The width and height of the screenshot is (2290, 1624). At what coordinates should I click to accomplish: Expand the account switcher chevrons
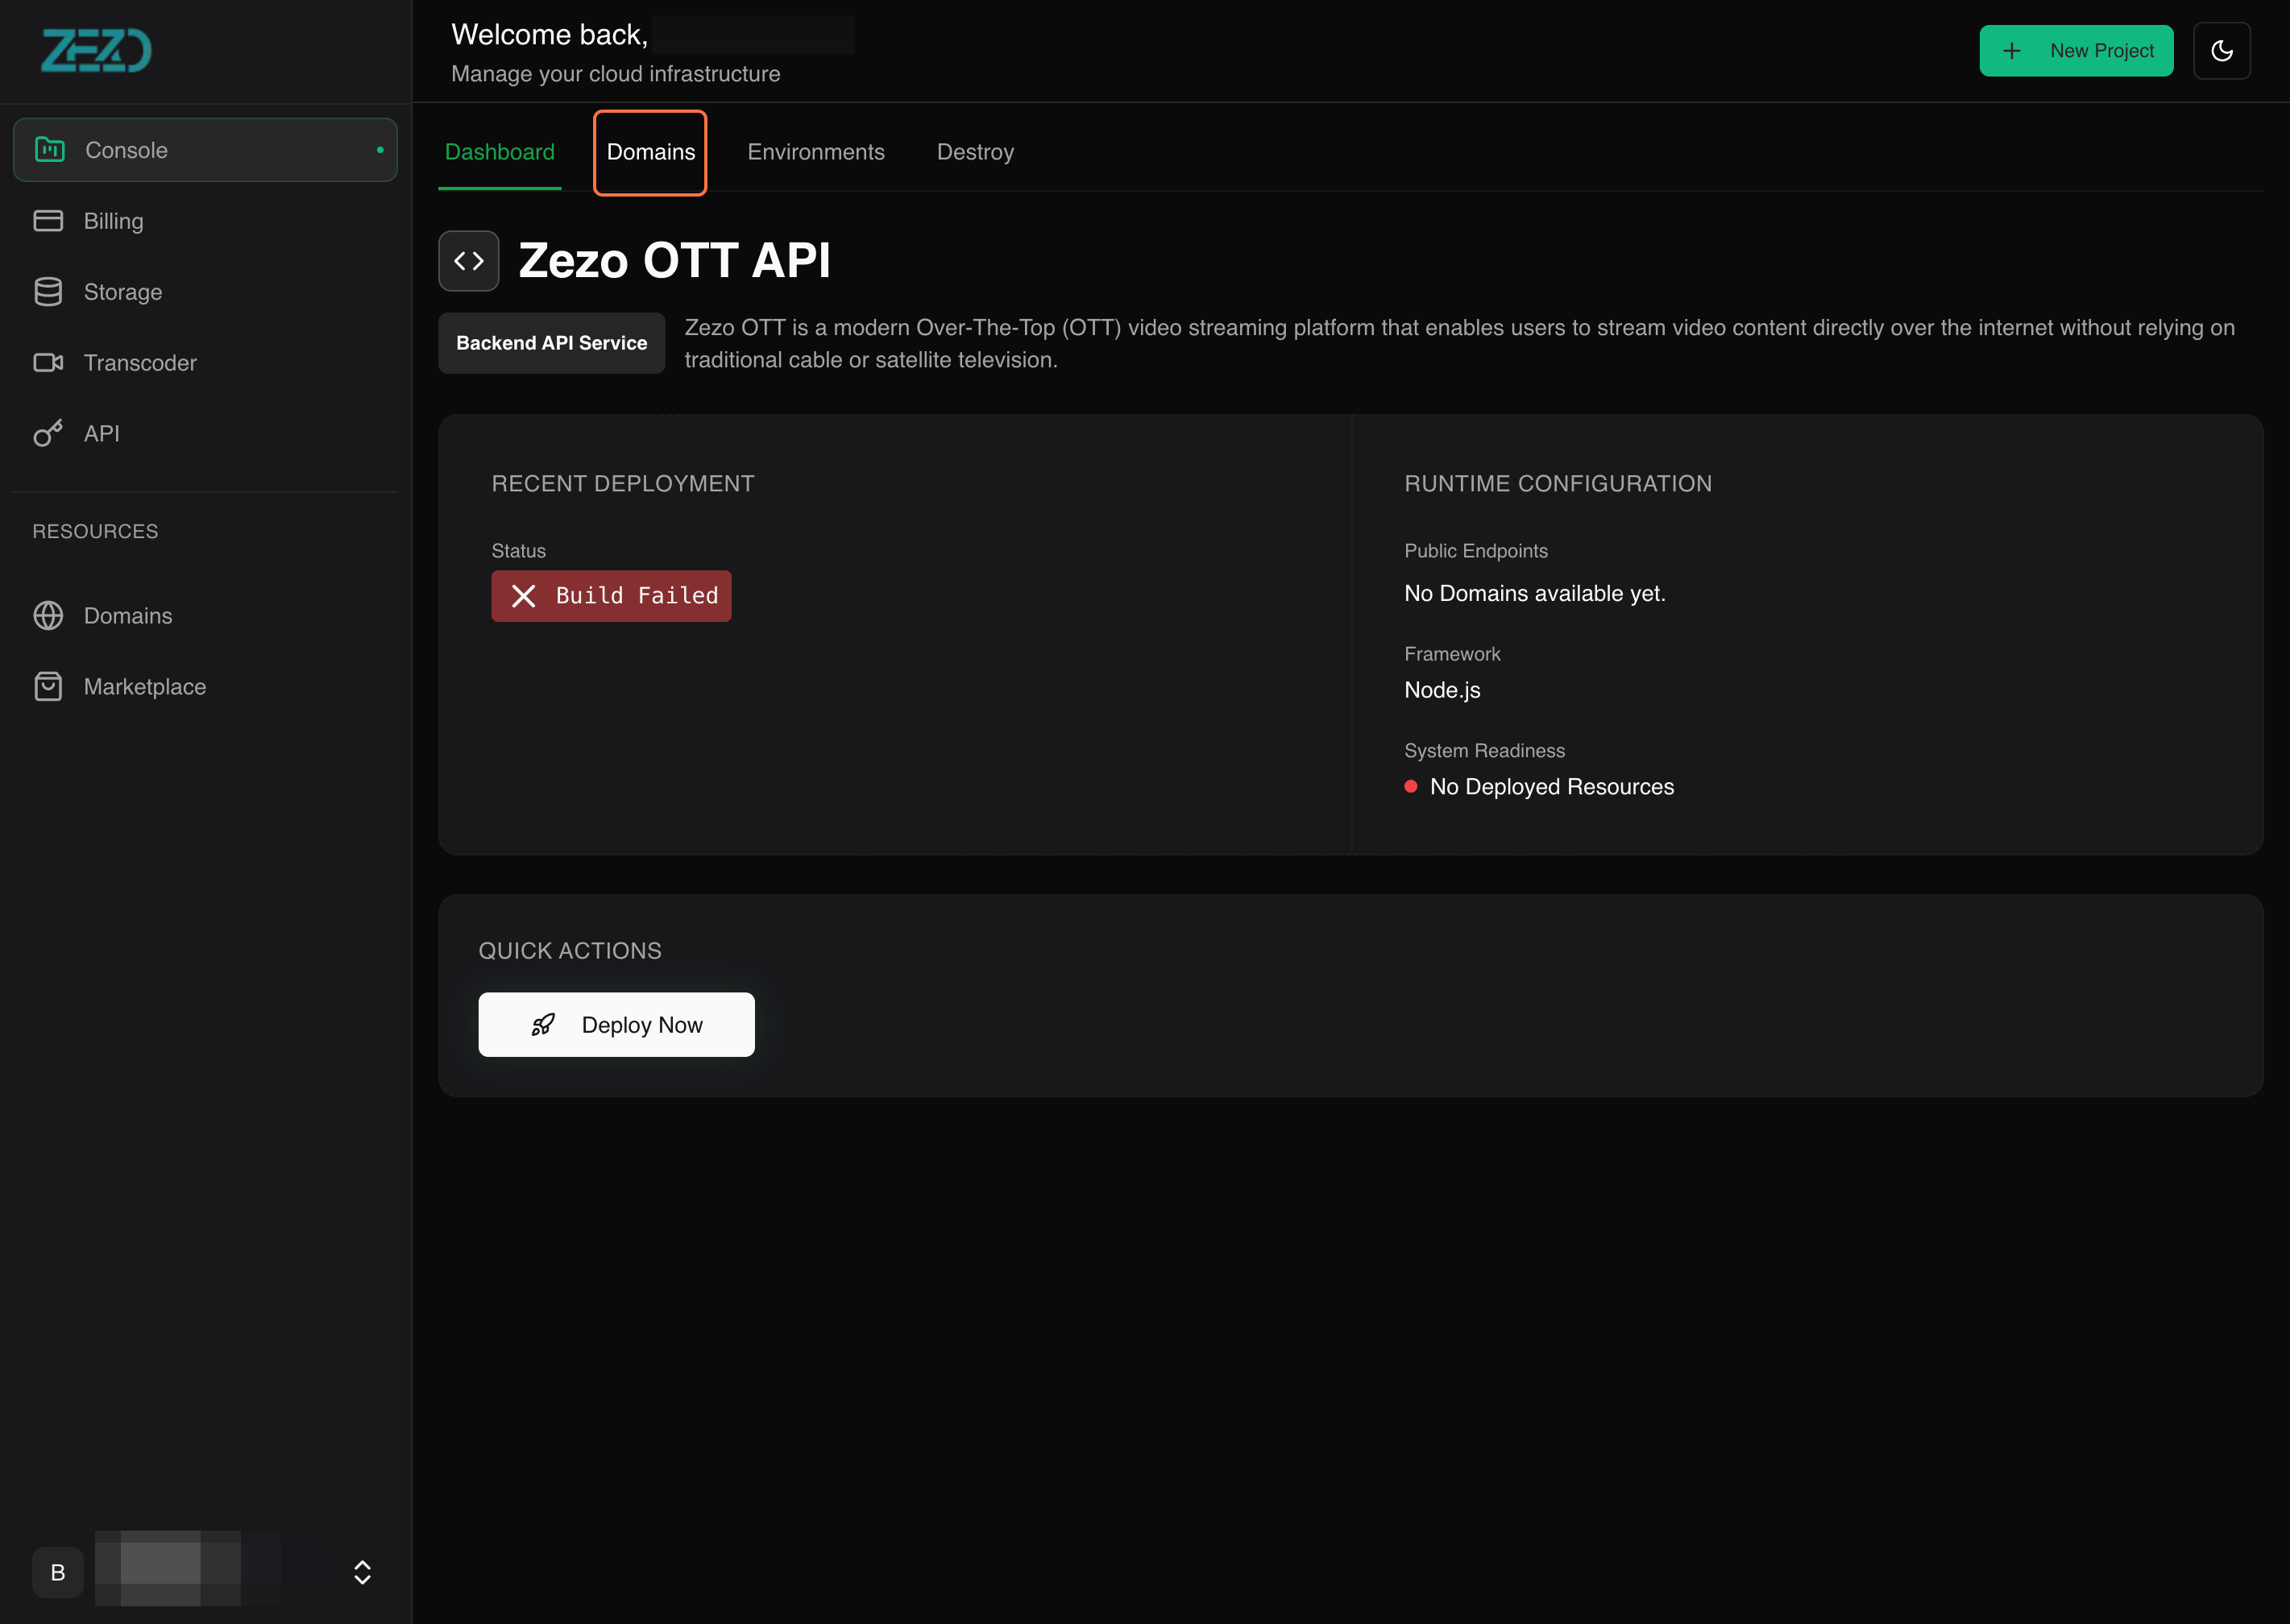[x=362, y=1572]
